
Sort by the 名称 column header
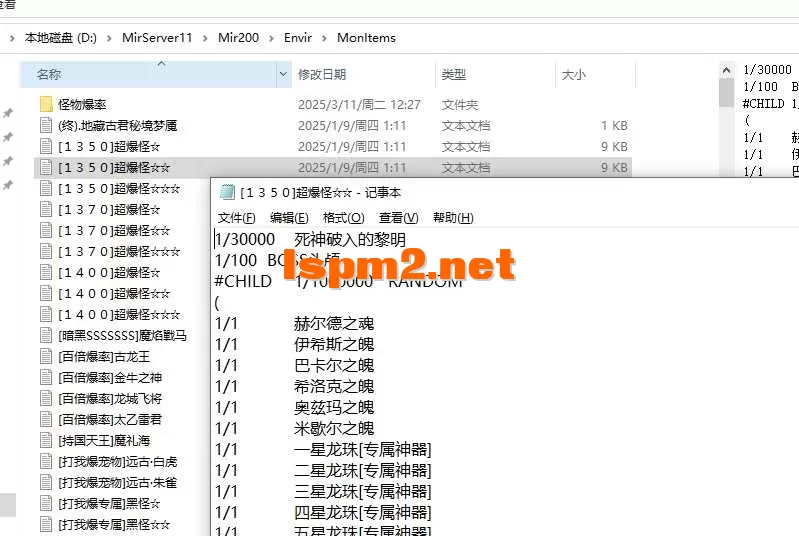(148, 74)
